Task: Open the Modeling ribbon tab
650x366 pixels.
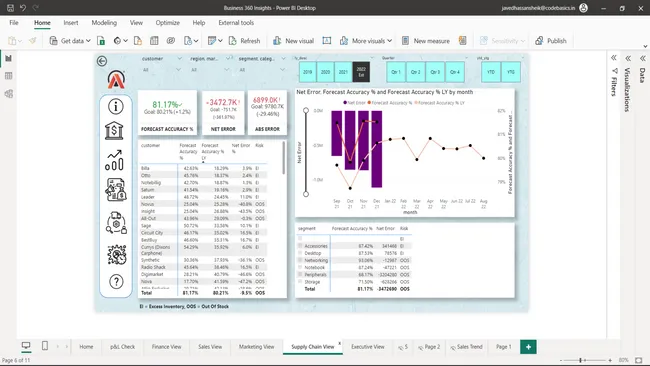Action: tap(104, 23)
